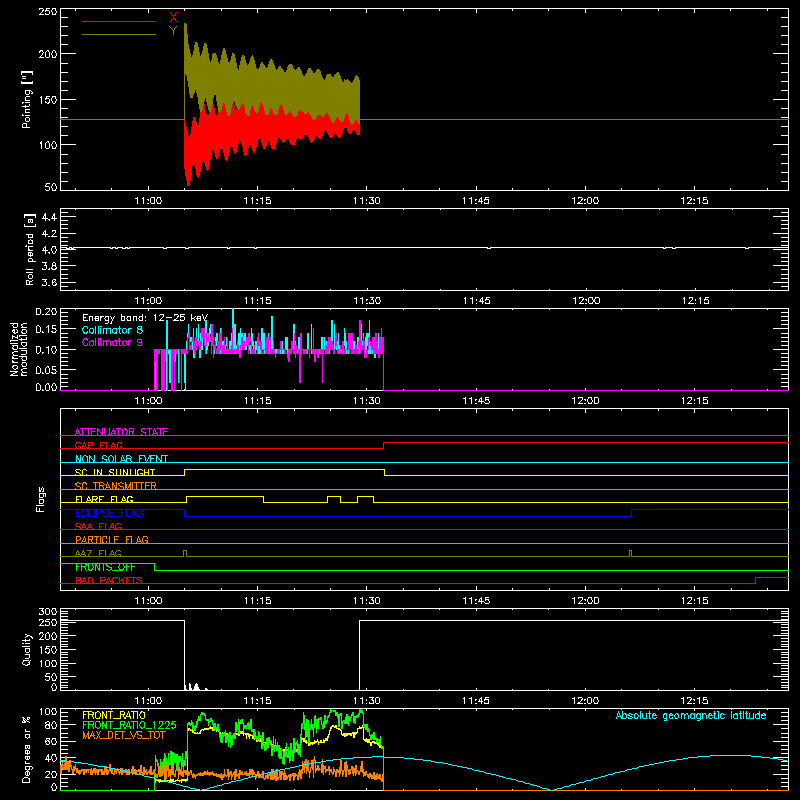This screenshot has height=800, width=800.
Task: Select the SAA_FLAG label
Action: tap(98, 526)
